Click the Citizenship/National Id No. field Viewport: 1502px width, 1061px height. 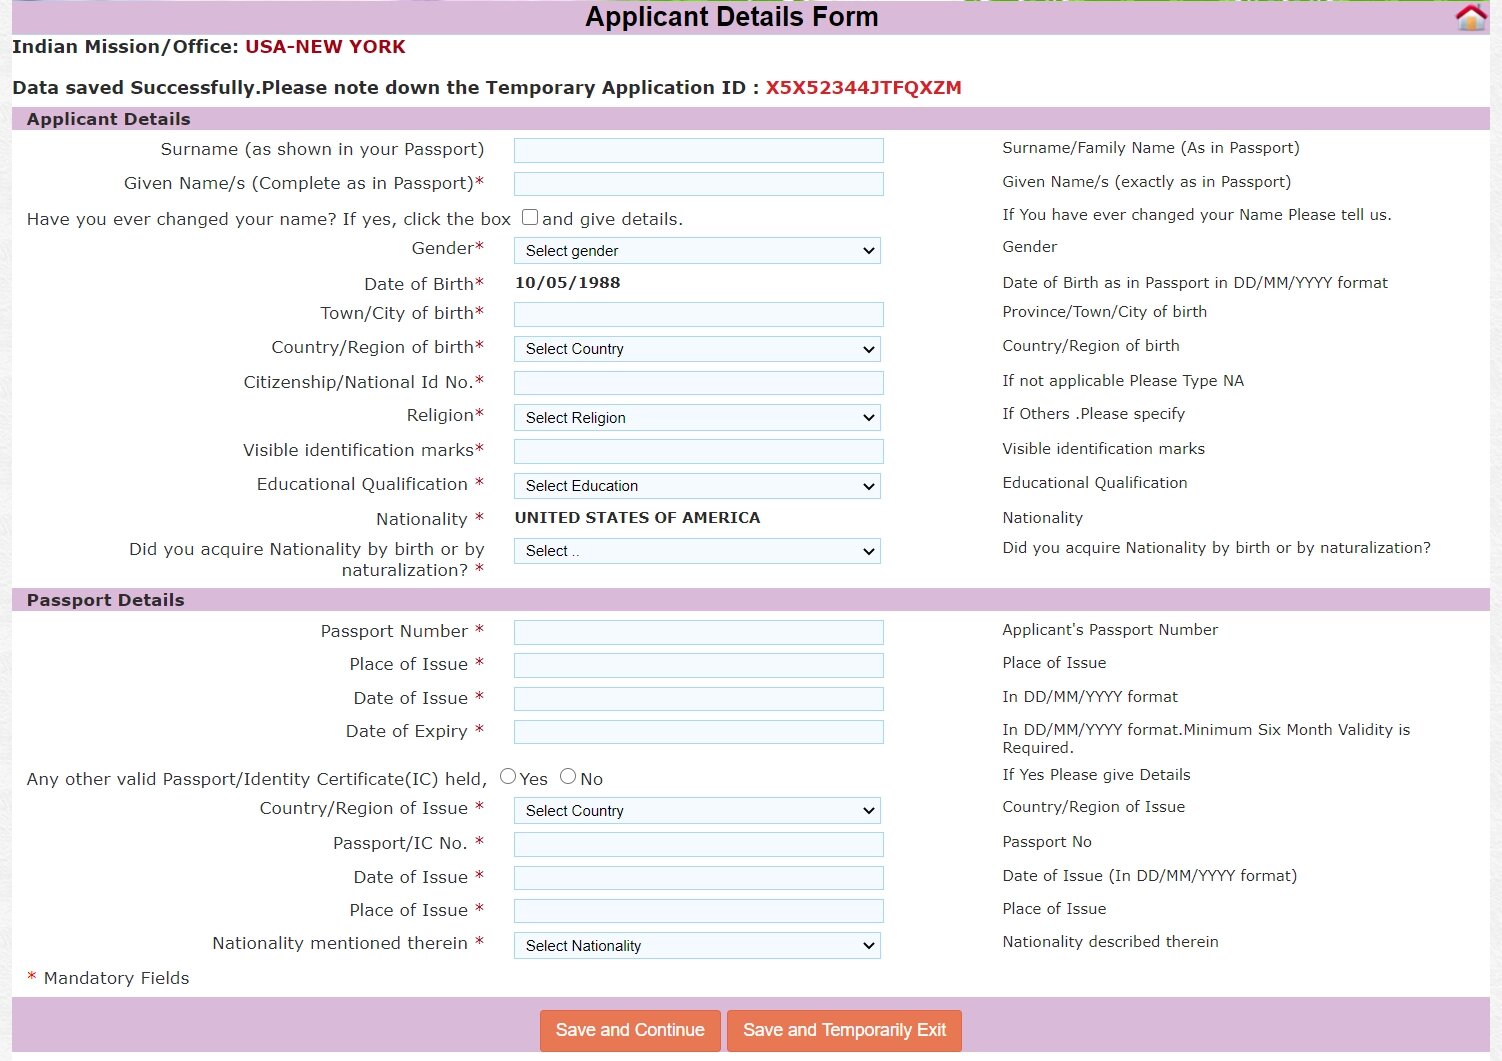[x=698, y=383]
